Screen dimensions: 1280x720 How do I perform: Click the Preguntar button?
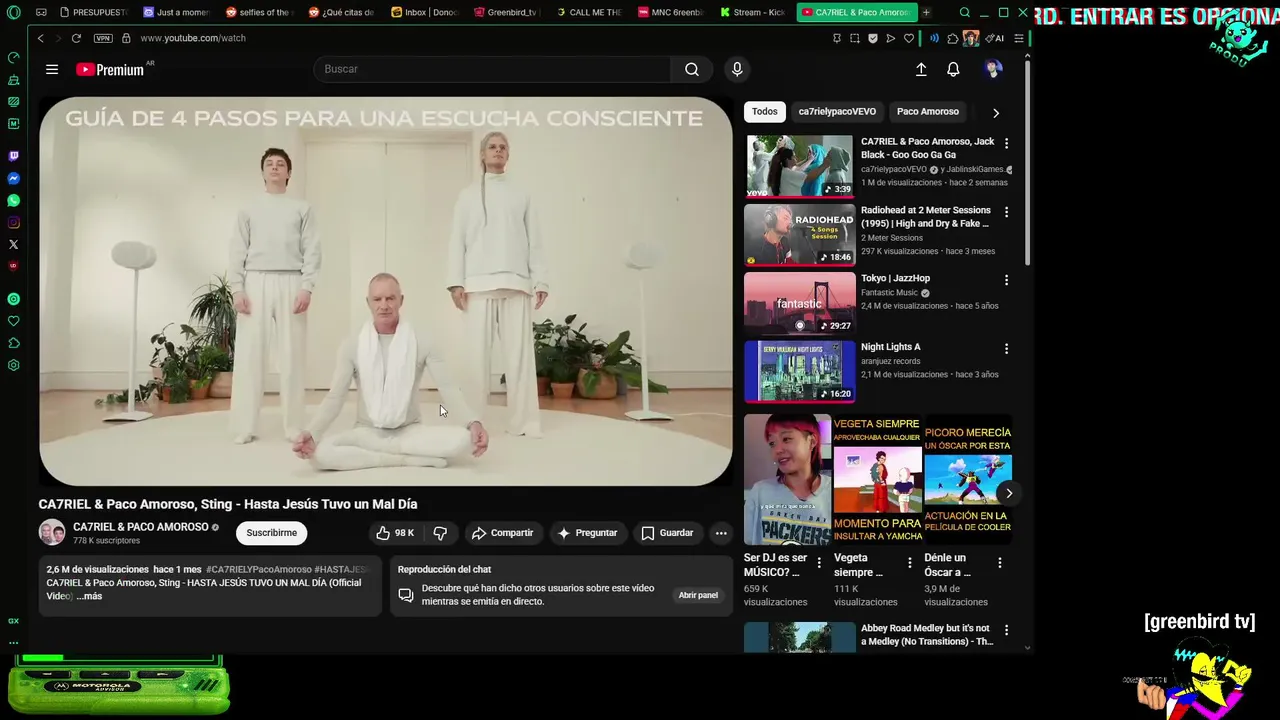tap(588, 533)
